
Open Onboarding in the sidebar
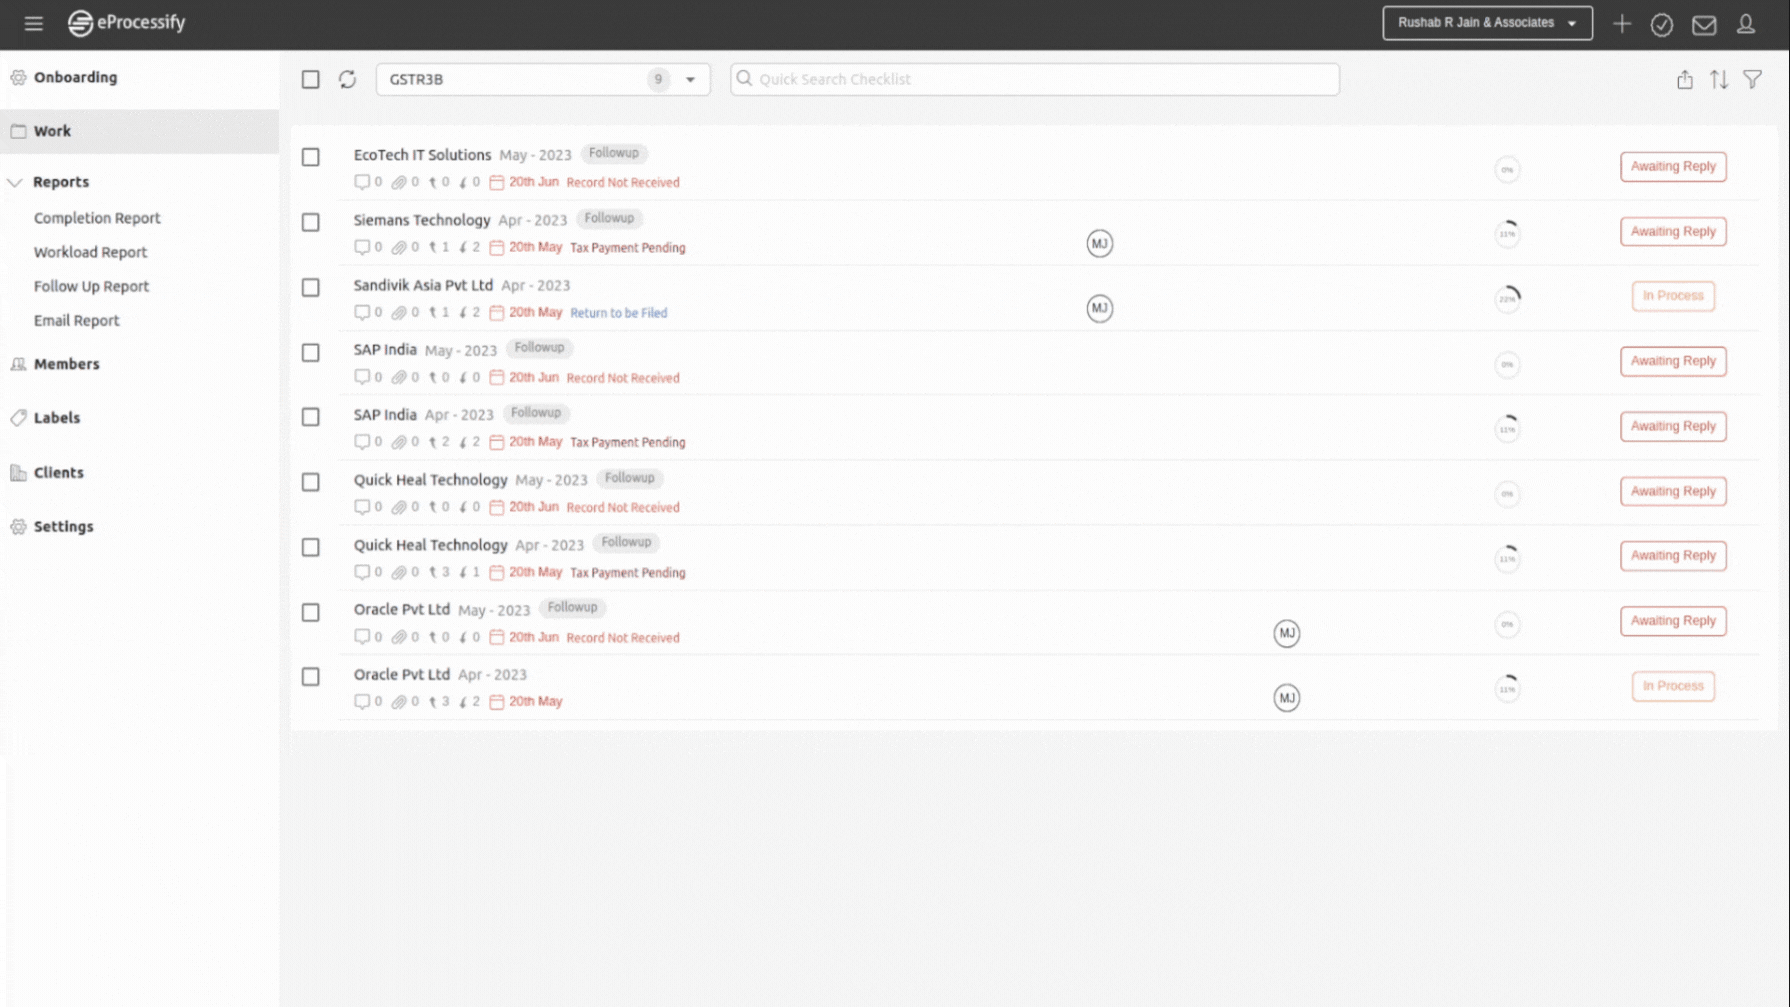75,77
